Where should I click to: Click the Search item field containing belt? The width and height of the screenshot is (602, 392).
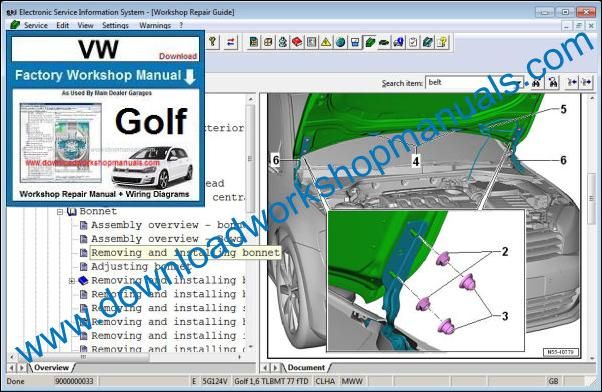point(474,83)
